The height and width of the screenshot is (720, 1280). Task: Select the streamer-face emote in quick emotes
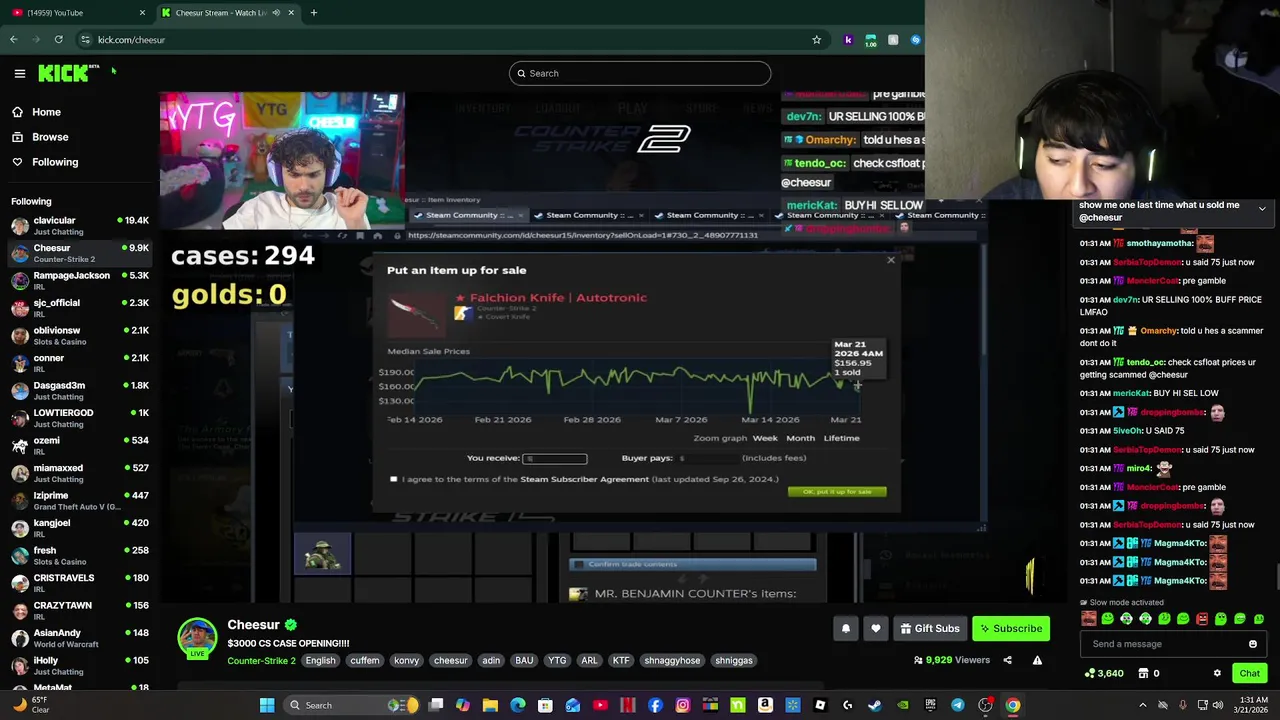click(1088, 619)
